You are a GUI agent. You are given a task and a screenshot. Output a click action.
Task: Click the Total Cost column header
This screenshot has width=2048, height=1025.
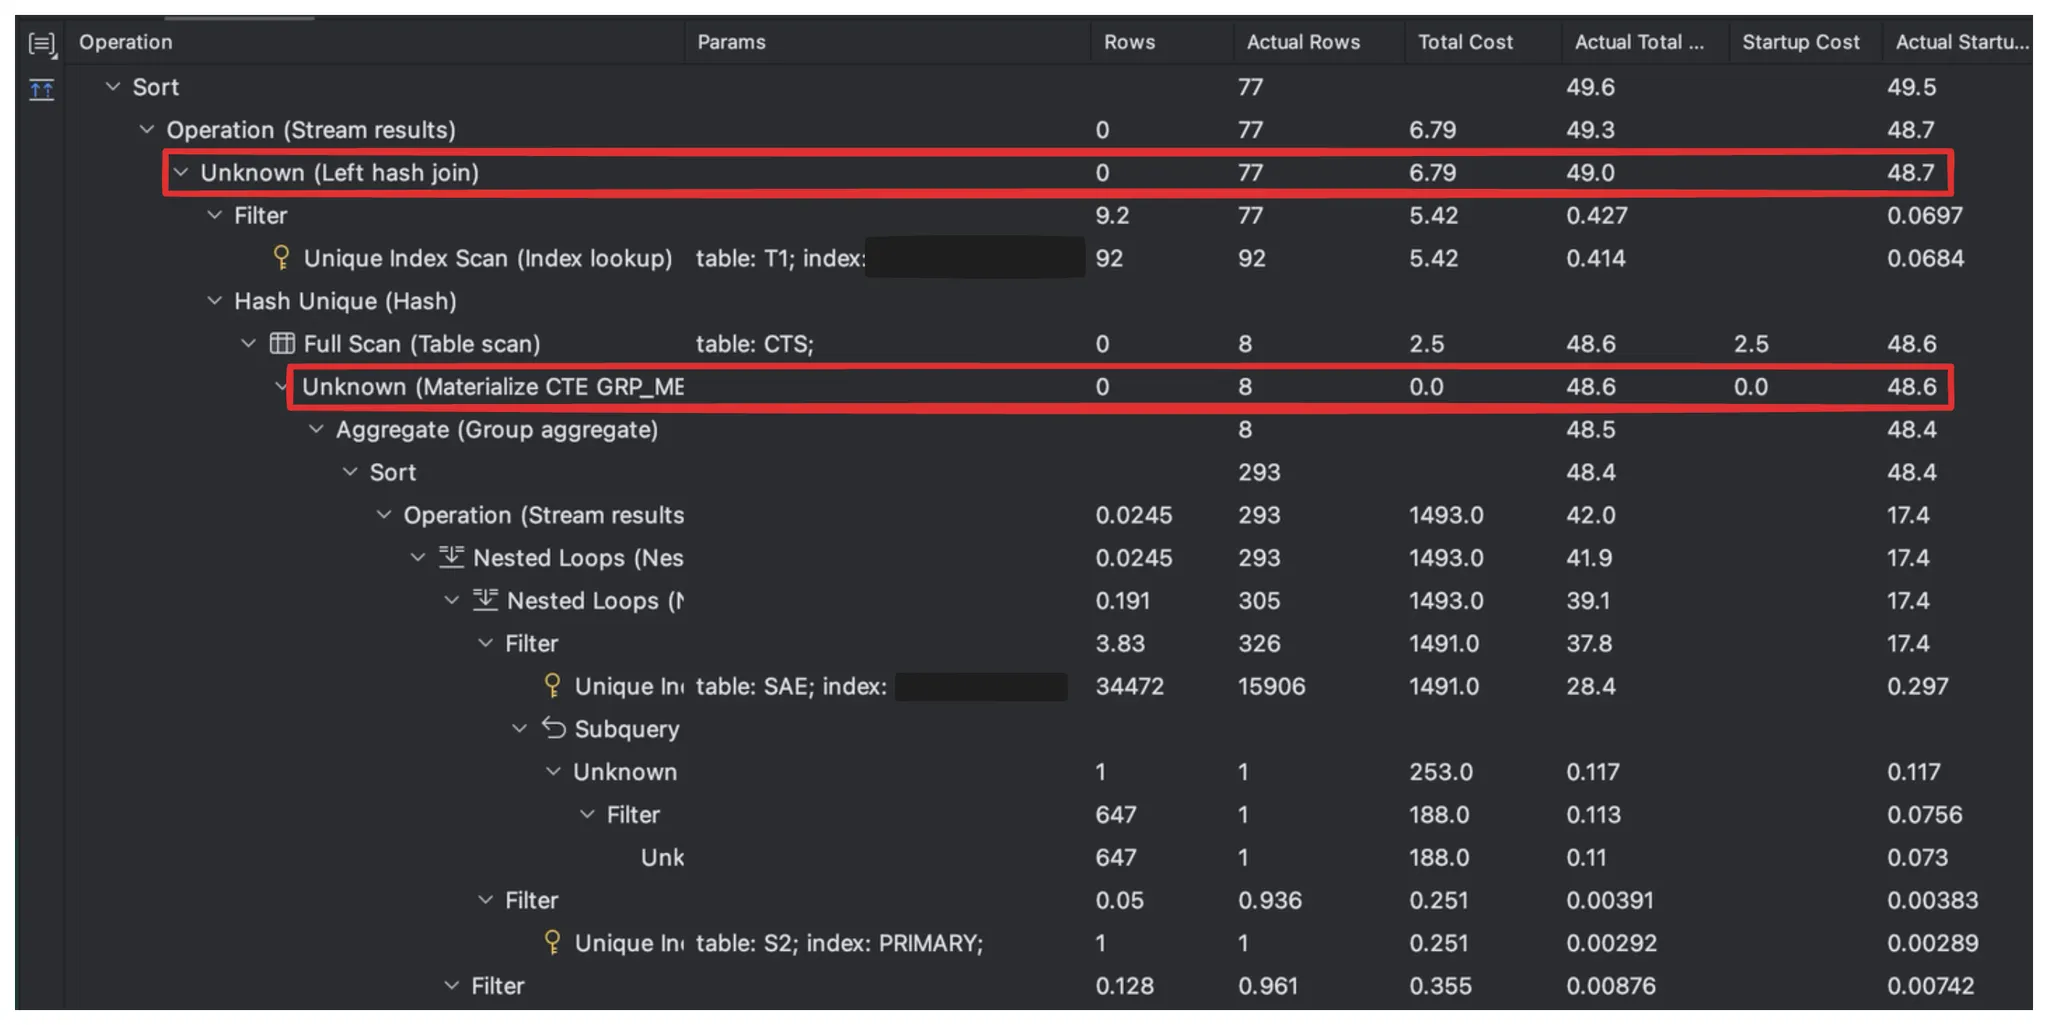click(1464, 42)
